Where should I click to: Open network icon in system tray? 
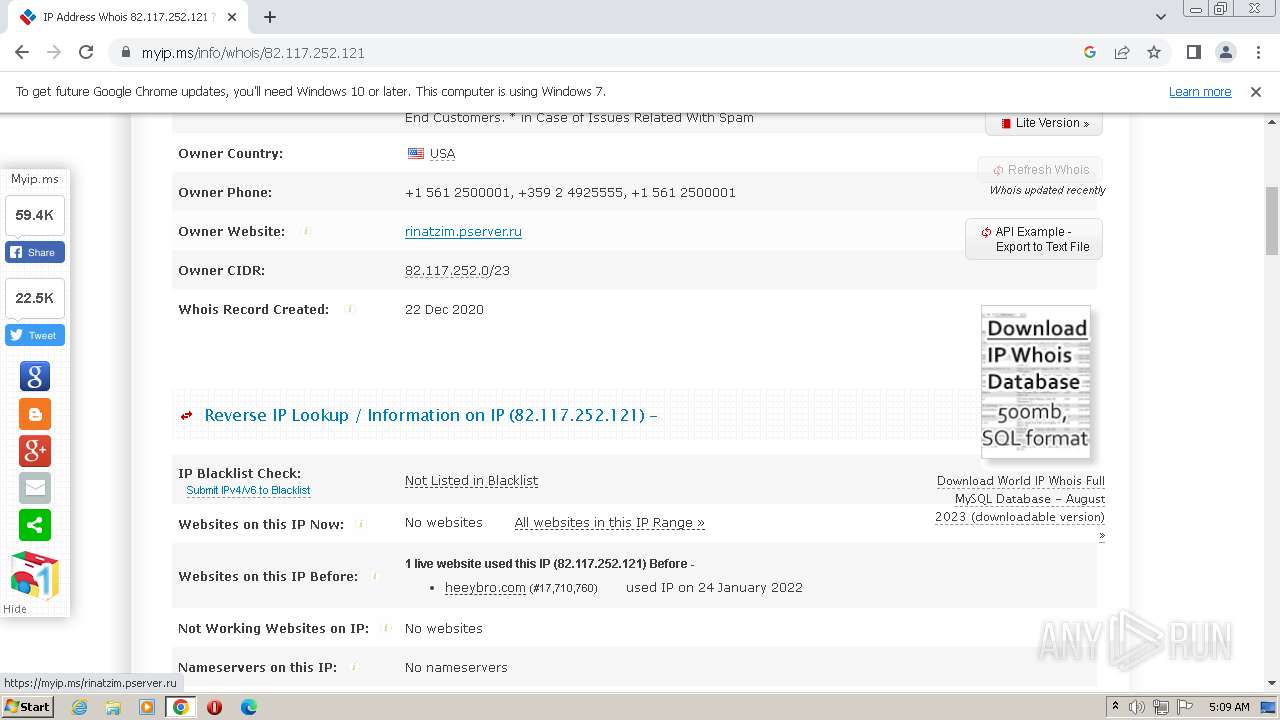[x=1161, y=707]
